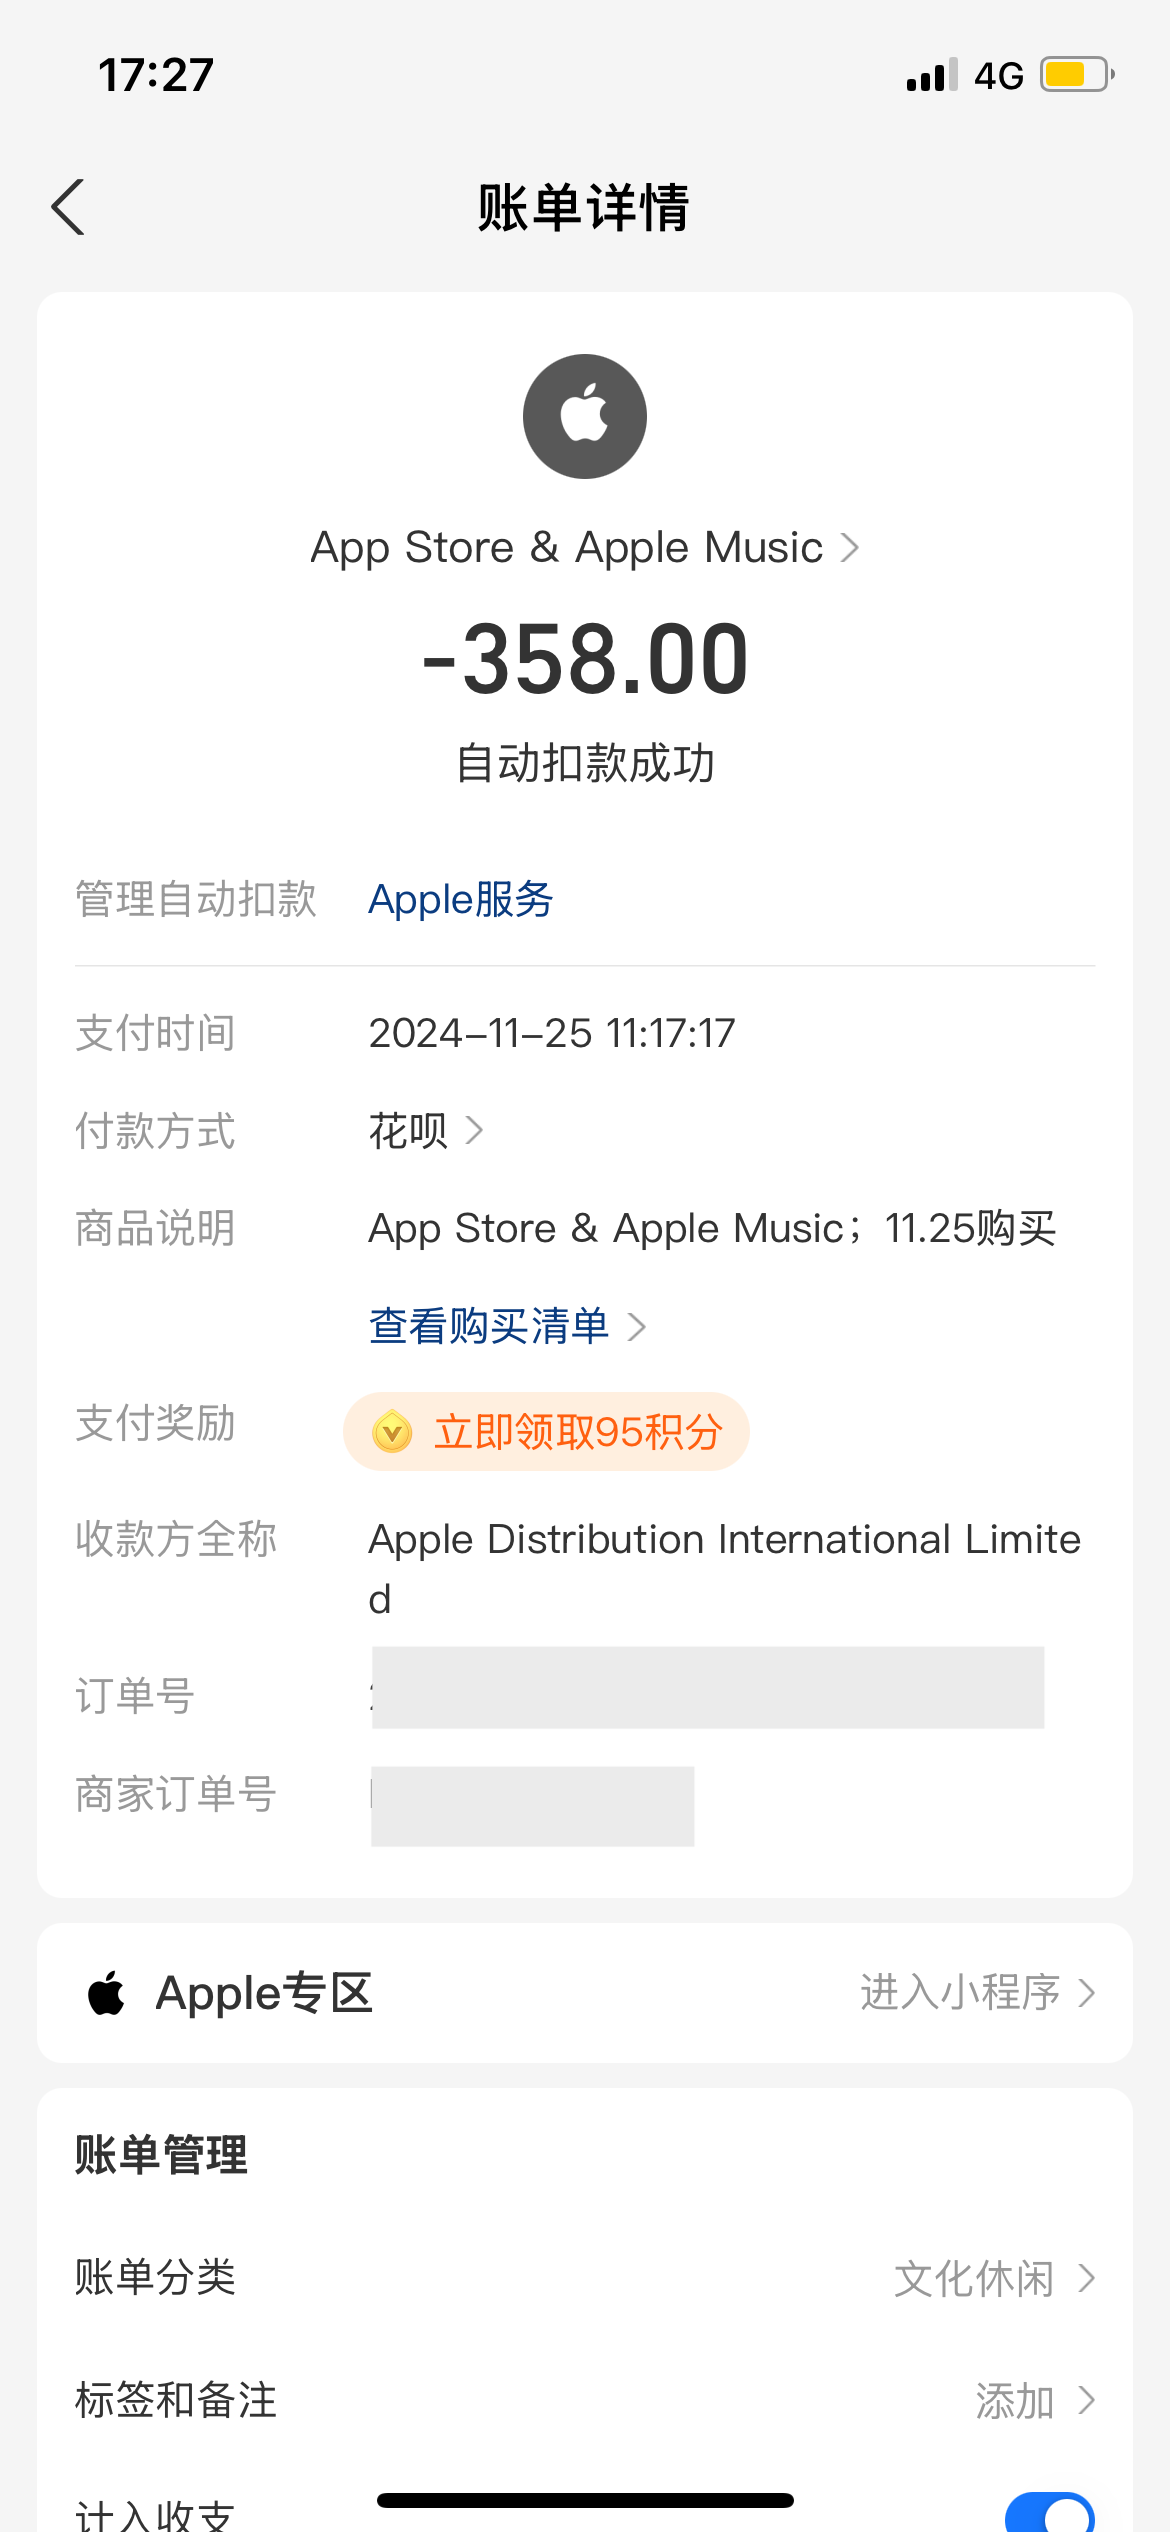The height and width of the screenshot is (2532, 1170).
Task: Tap the -358.00 amount text
Action: [x=585, y=659]
